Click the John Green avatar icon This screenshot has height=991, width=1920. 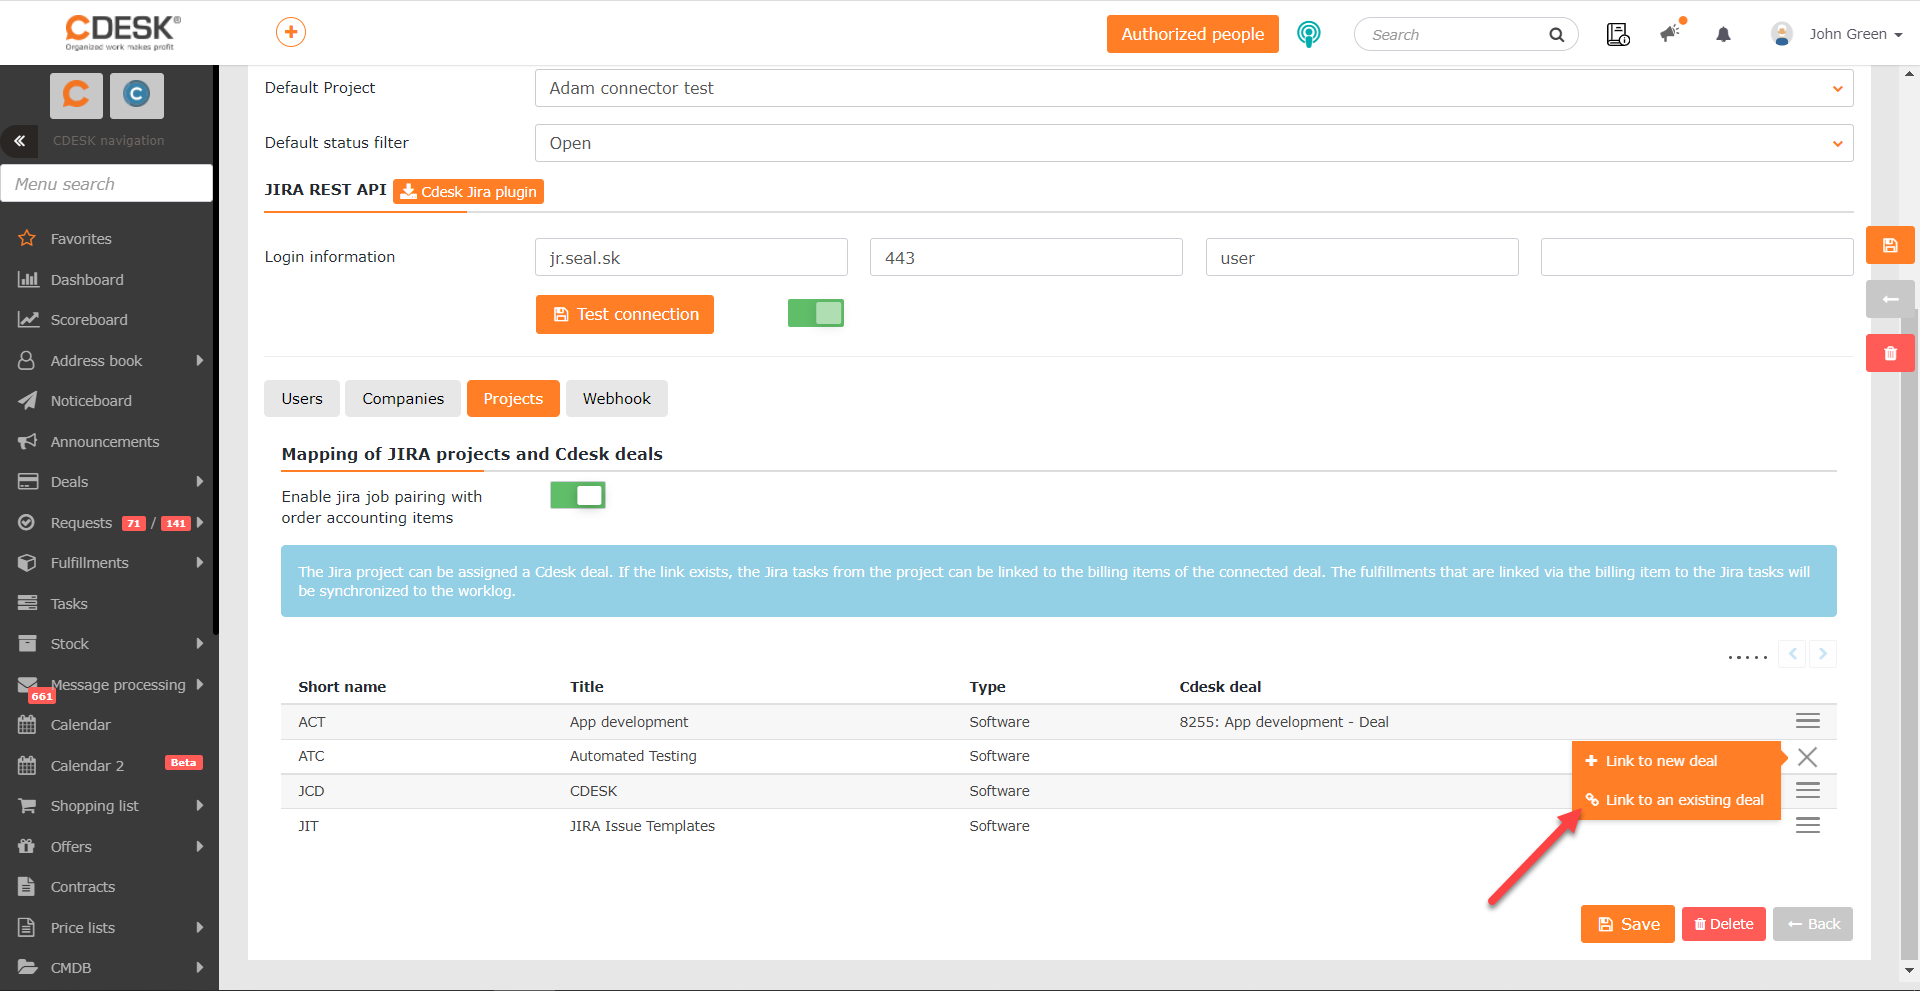point(1781,34)
